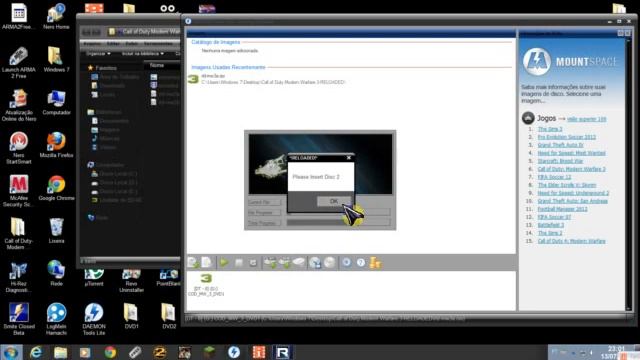Click McAfee Security Scan desktop icon
Screen dimensions: 640x360
(19, 191)
